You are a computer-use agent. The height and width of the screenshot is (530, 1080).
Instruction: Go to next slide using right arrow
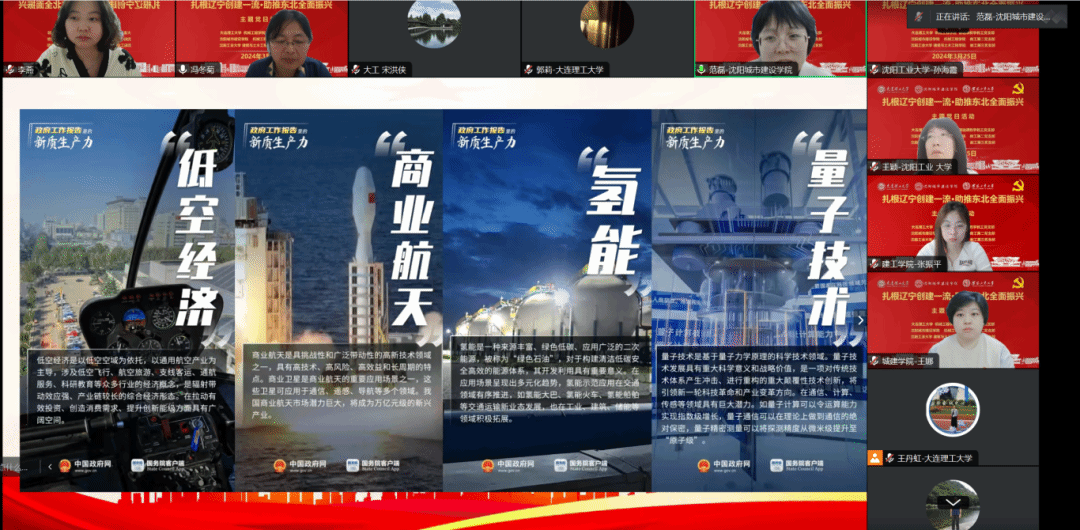[x=859, y=320]
